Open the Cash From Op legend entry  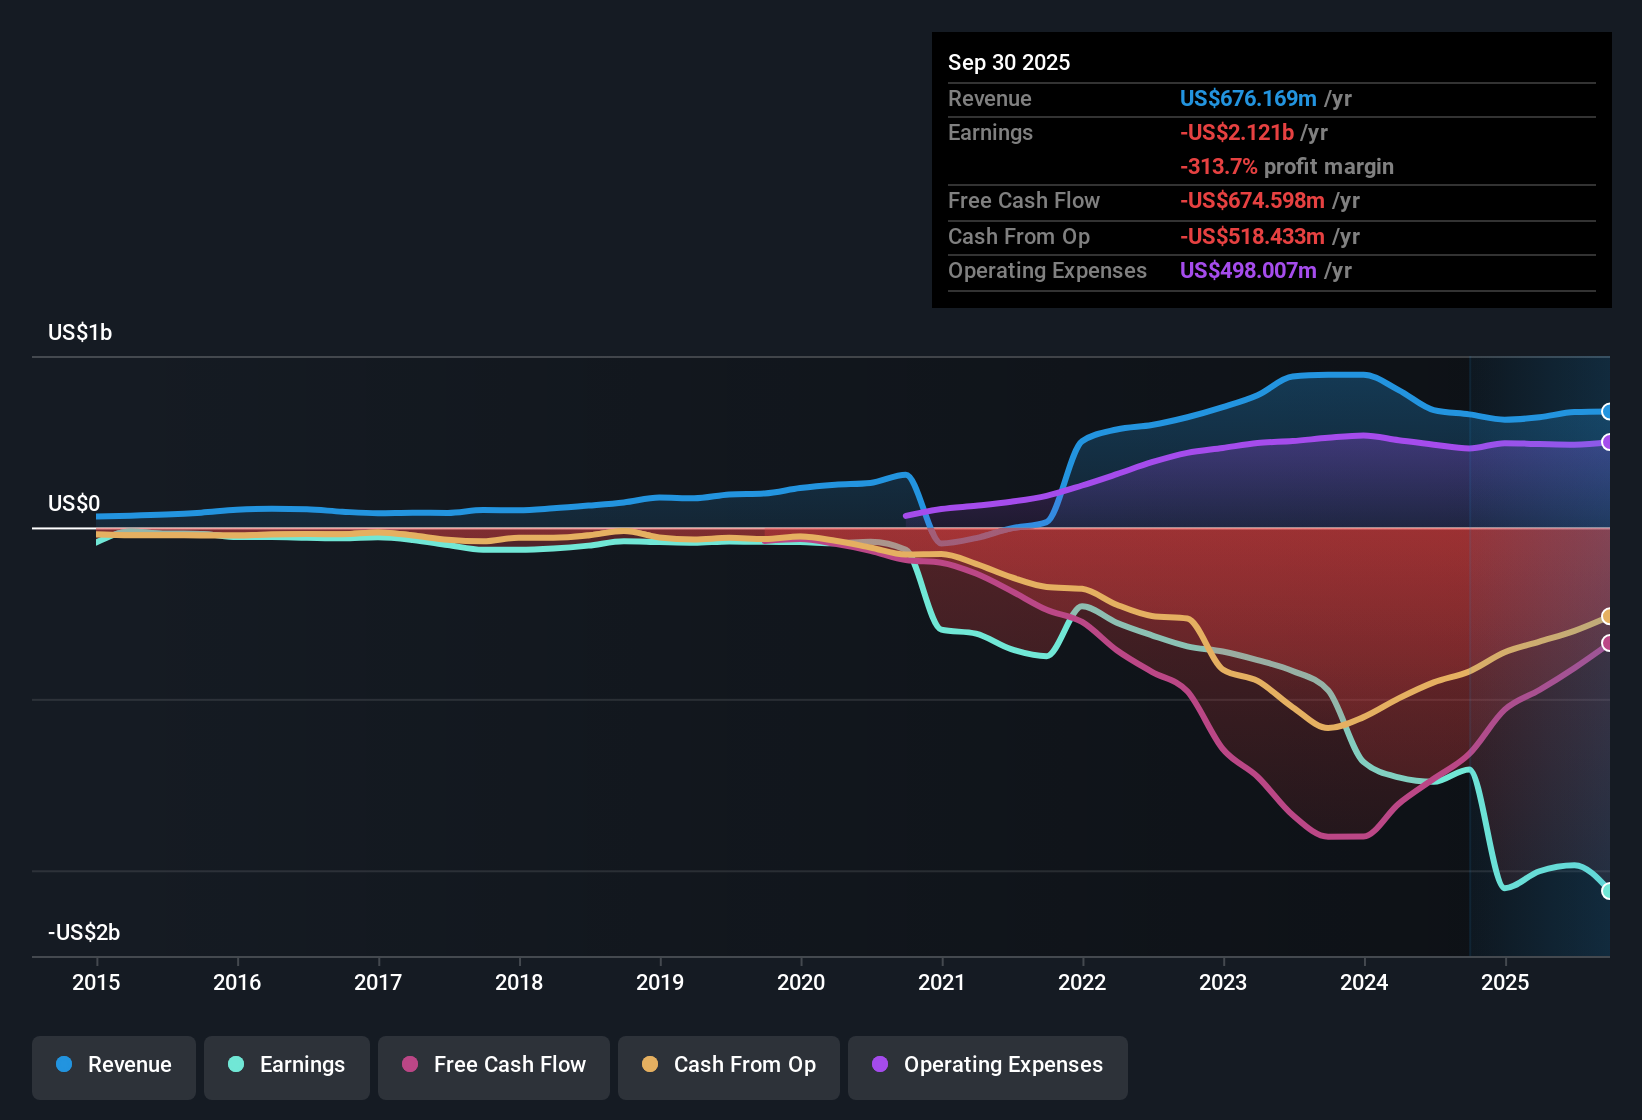pos(728,1065)
